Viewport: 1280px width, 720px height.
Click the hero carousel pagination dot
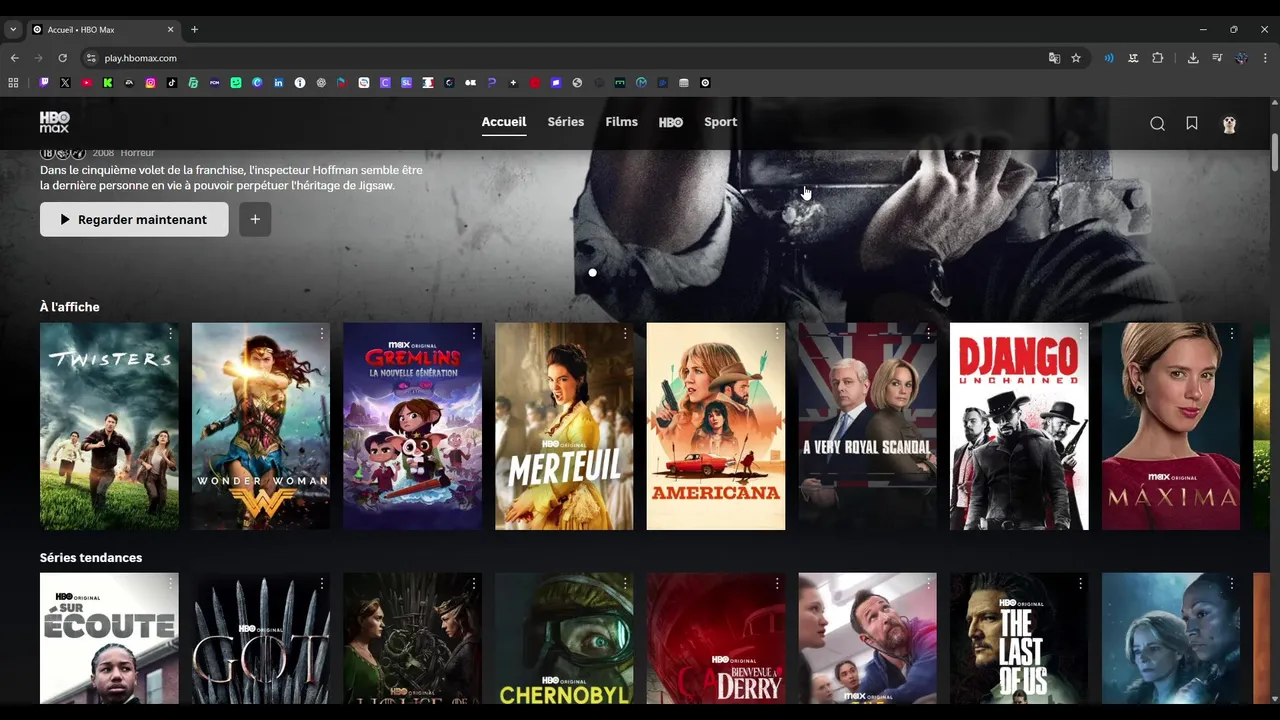pyautogui.click(x=592, y=272)
